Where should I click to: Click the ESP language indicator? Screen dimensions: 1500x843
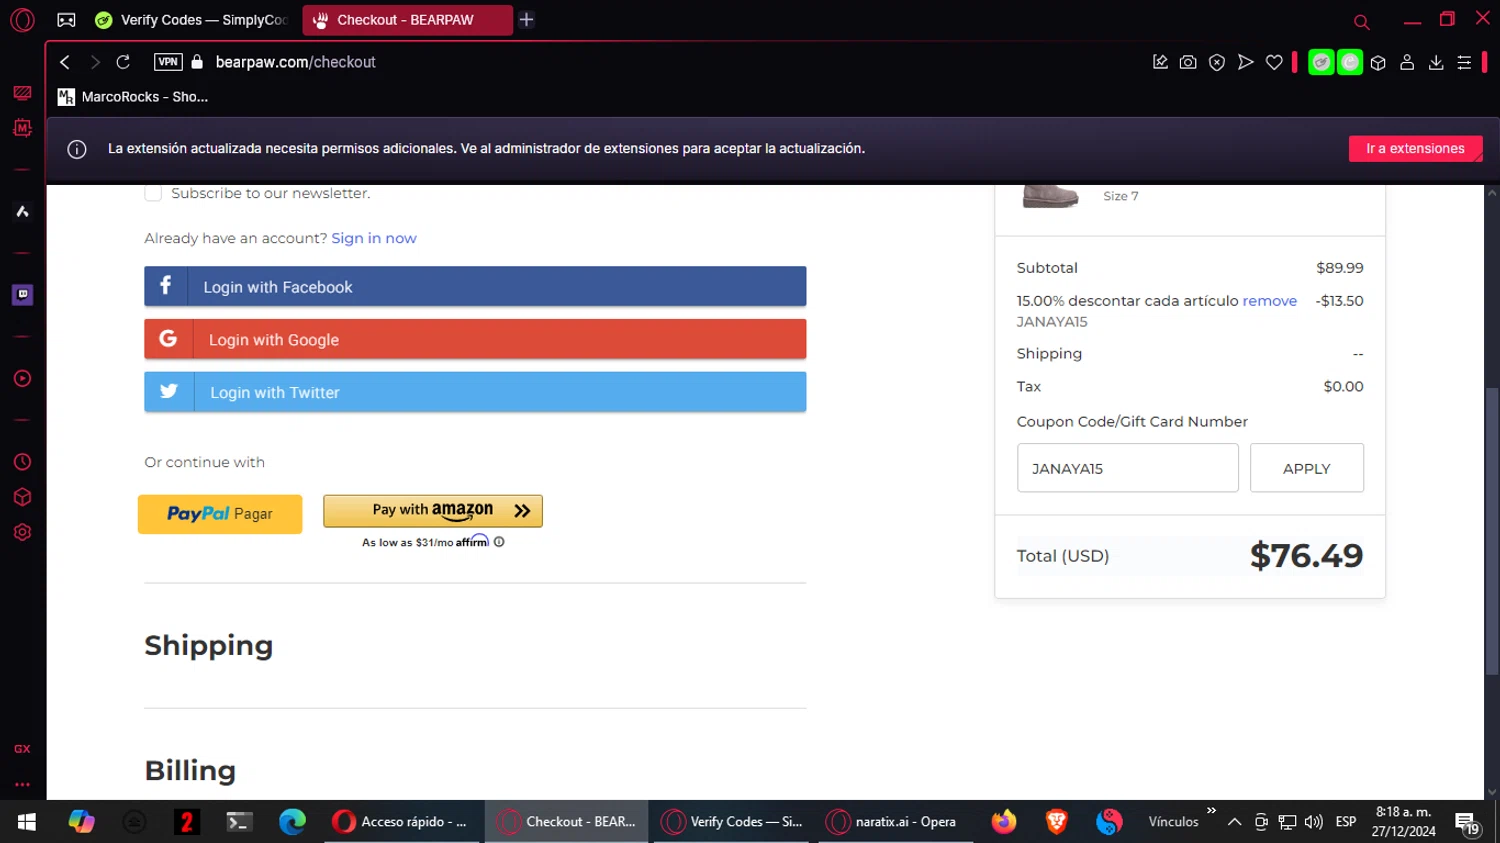[1346, 822]
